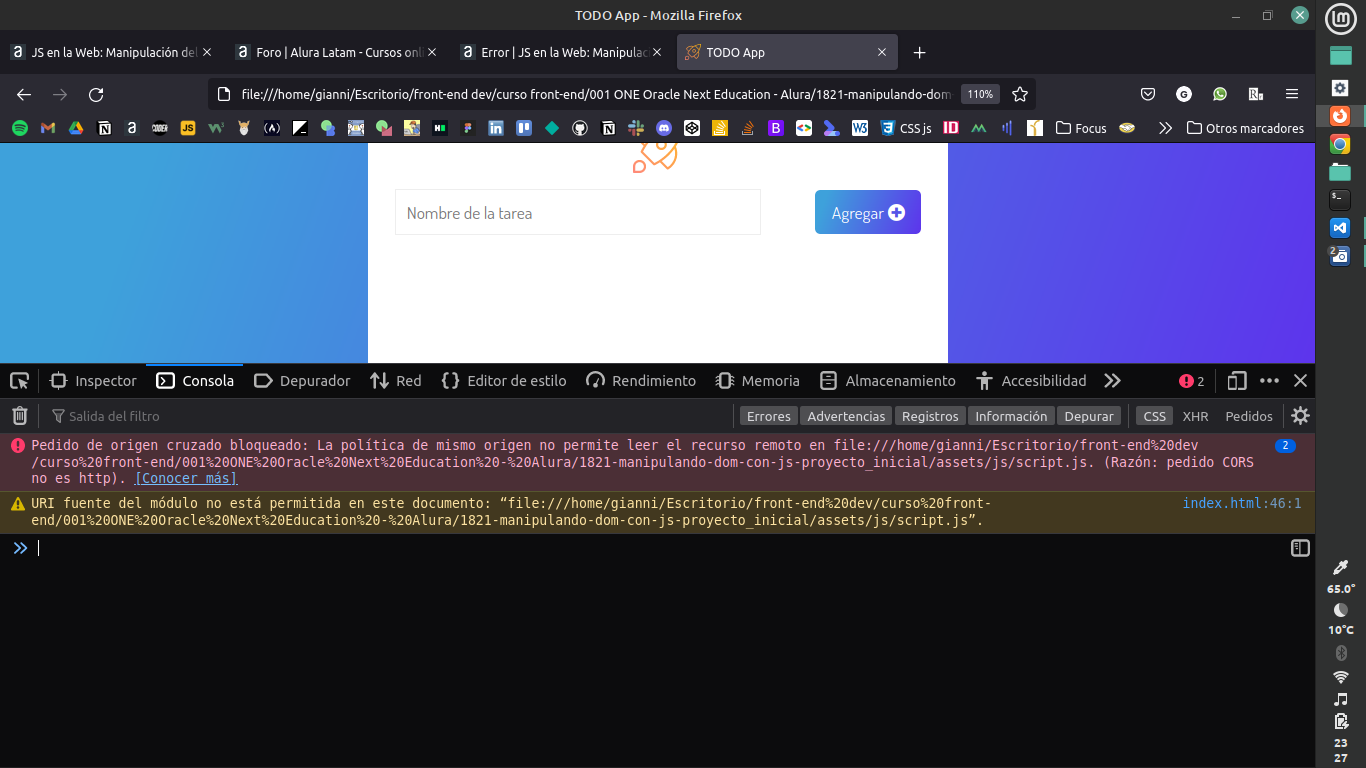Open terminal from the system panel
This screenshot has width=1366, height=768.
click(1340, 199)
